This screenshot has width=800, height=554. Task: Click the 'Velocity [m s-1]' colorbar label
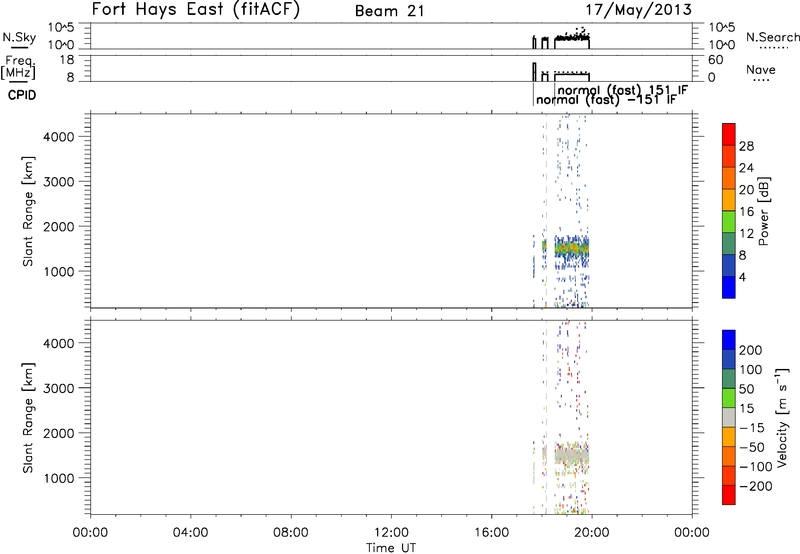point(782,417)
